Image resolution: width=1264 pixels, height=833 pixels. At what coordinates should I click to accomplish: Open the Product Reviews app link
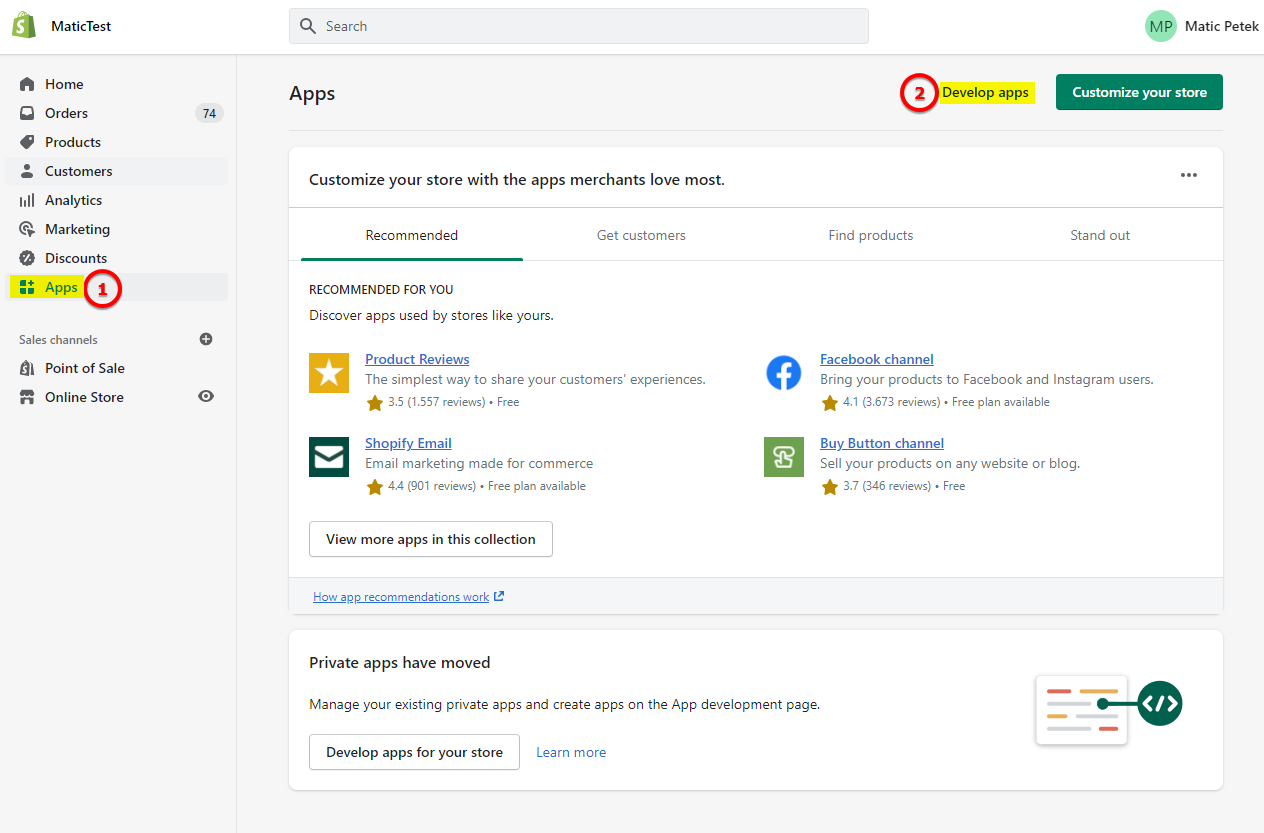tap(417, 359)
